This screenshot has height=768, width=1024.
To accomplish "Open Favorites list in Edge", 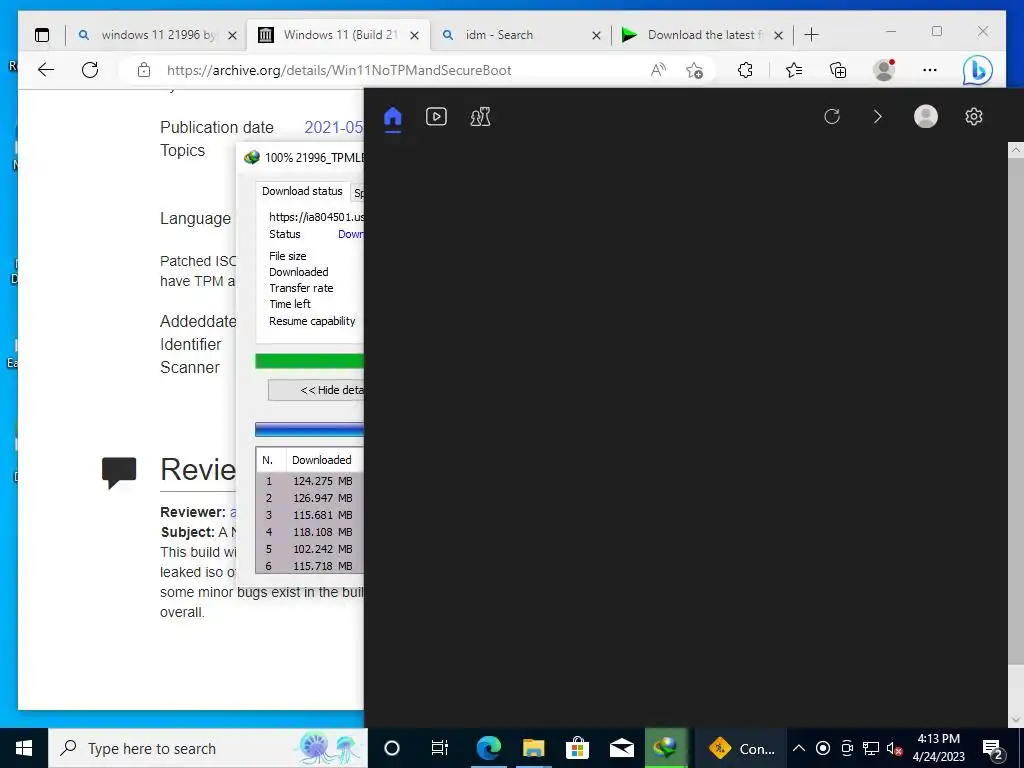I will tap(793, 70).
